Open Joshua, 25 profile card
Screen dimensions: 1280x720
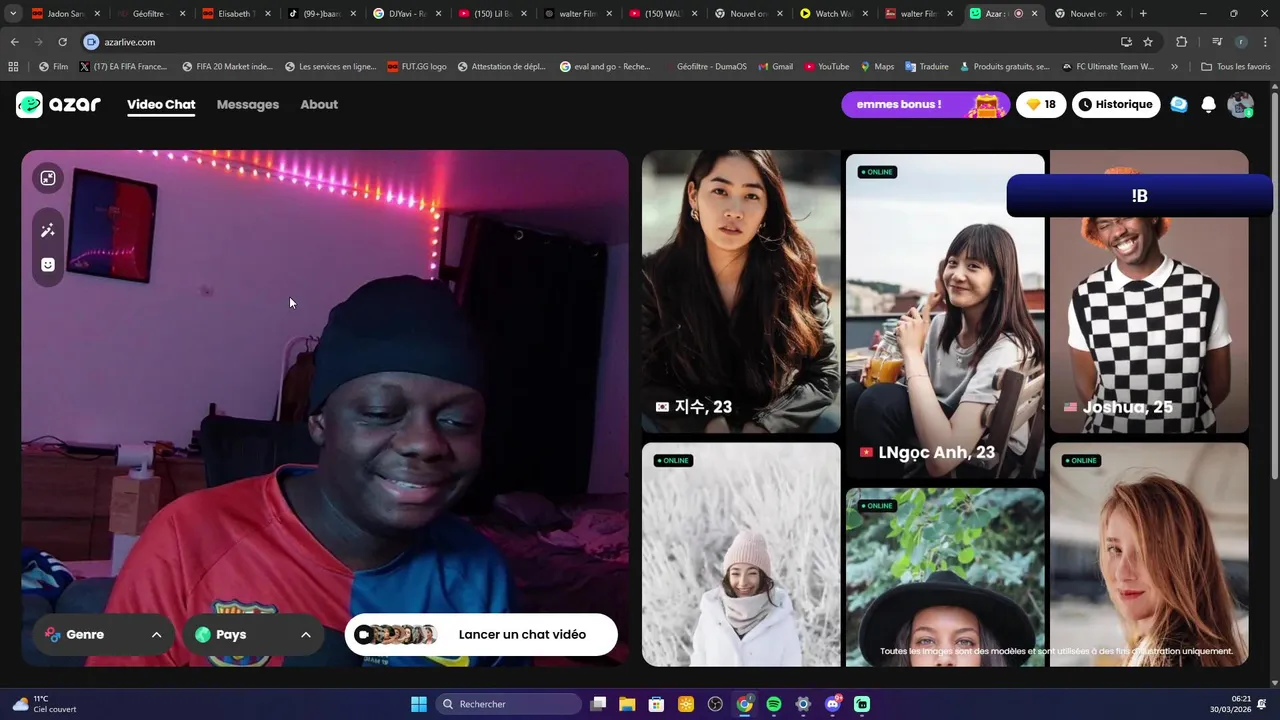(x=1149, y=325)
